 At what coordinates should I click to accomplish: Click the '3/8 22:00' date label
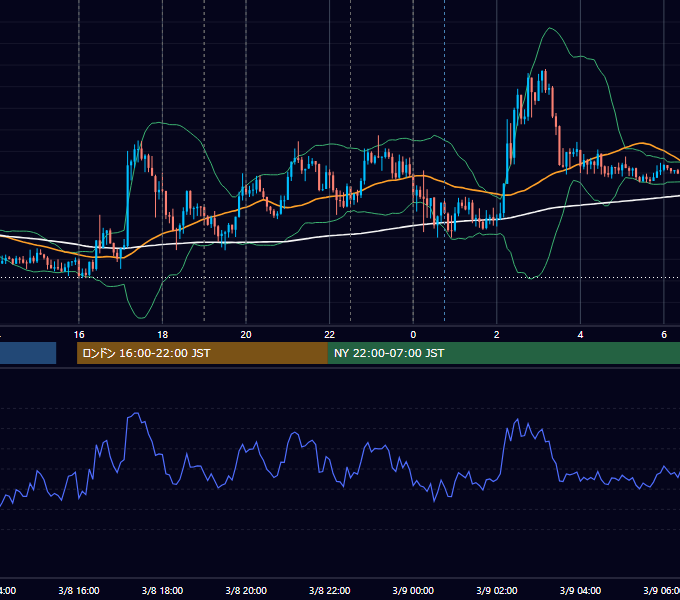point(330,591)
